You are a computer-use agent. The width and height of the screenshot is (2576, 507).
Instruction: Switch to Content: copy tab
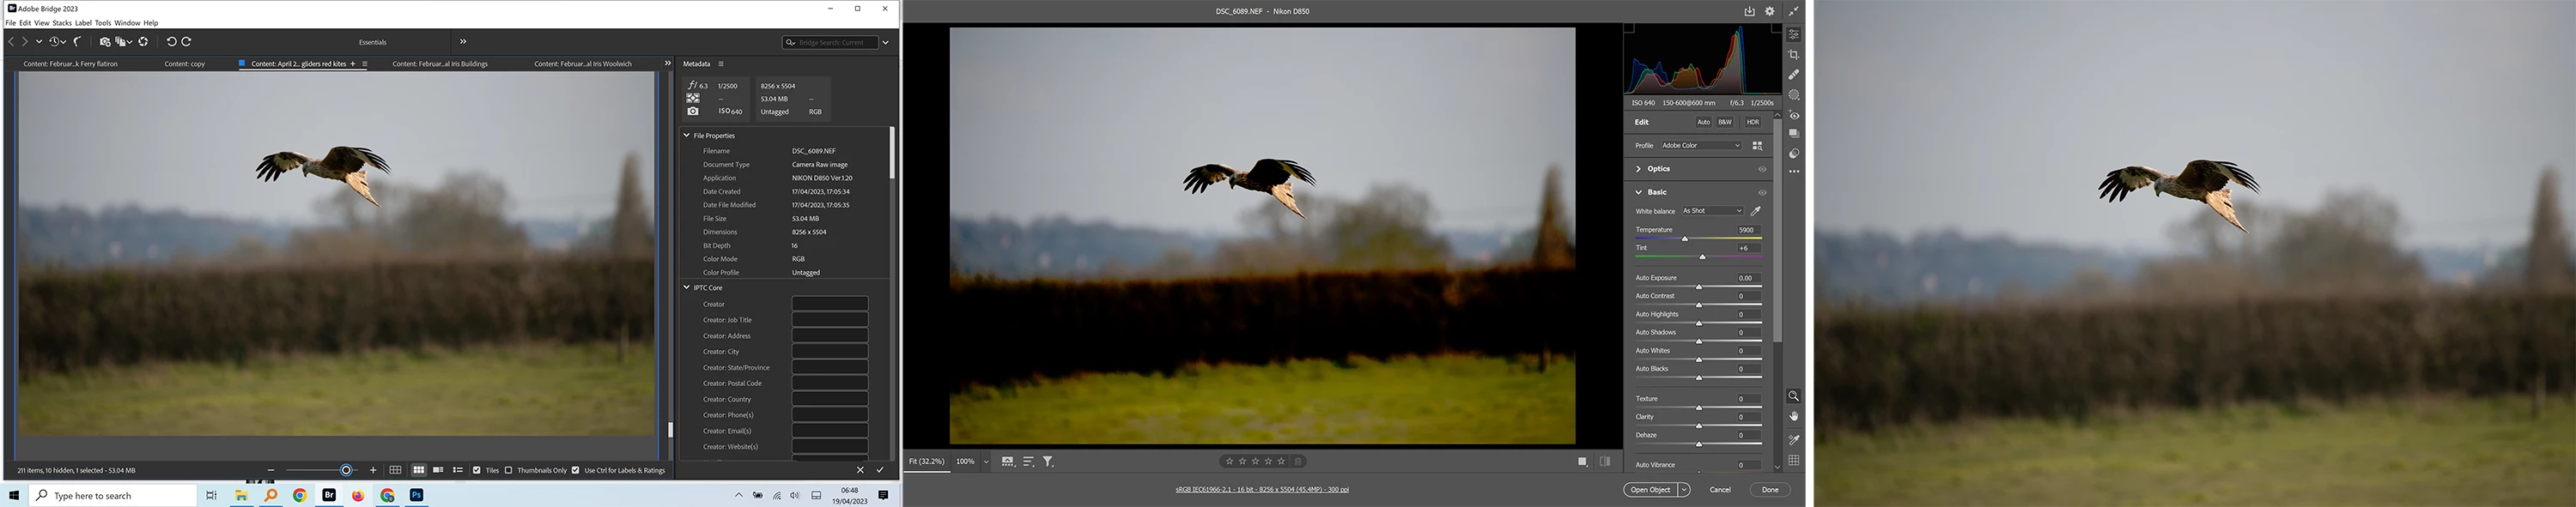pyautogui.click(x=185, y=64)
